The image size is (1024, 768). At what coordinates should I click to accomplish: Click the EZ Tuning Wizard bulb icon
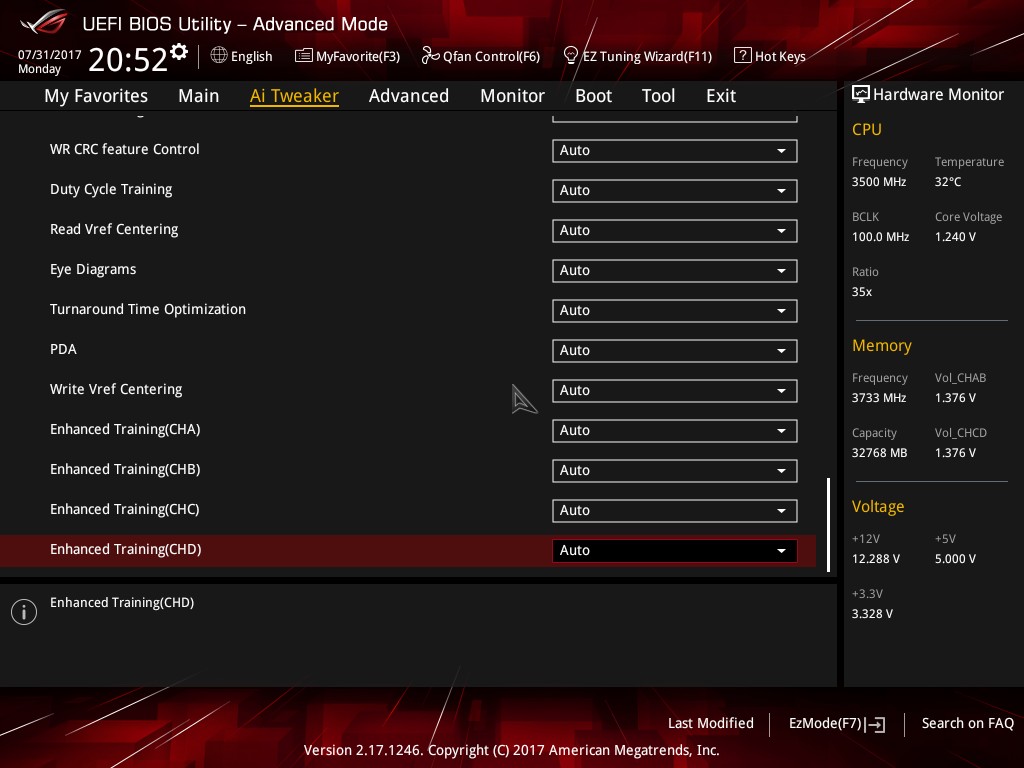click(x=571, y=56)
